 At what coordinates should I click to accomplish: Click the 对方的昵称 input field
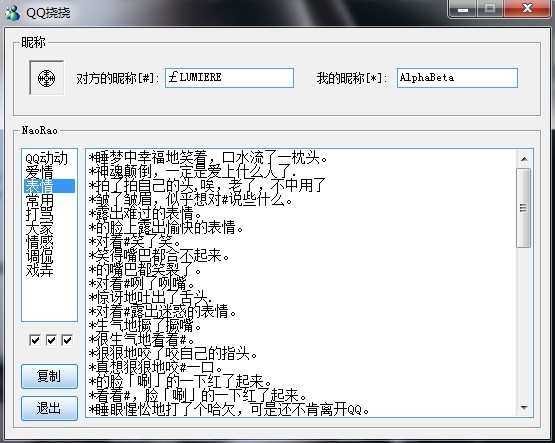click(x=229, y=78)
